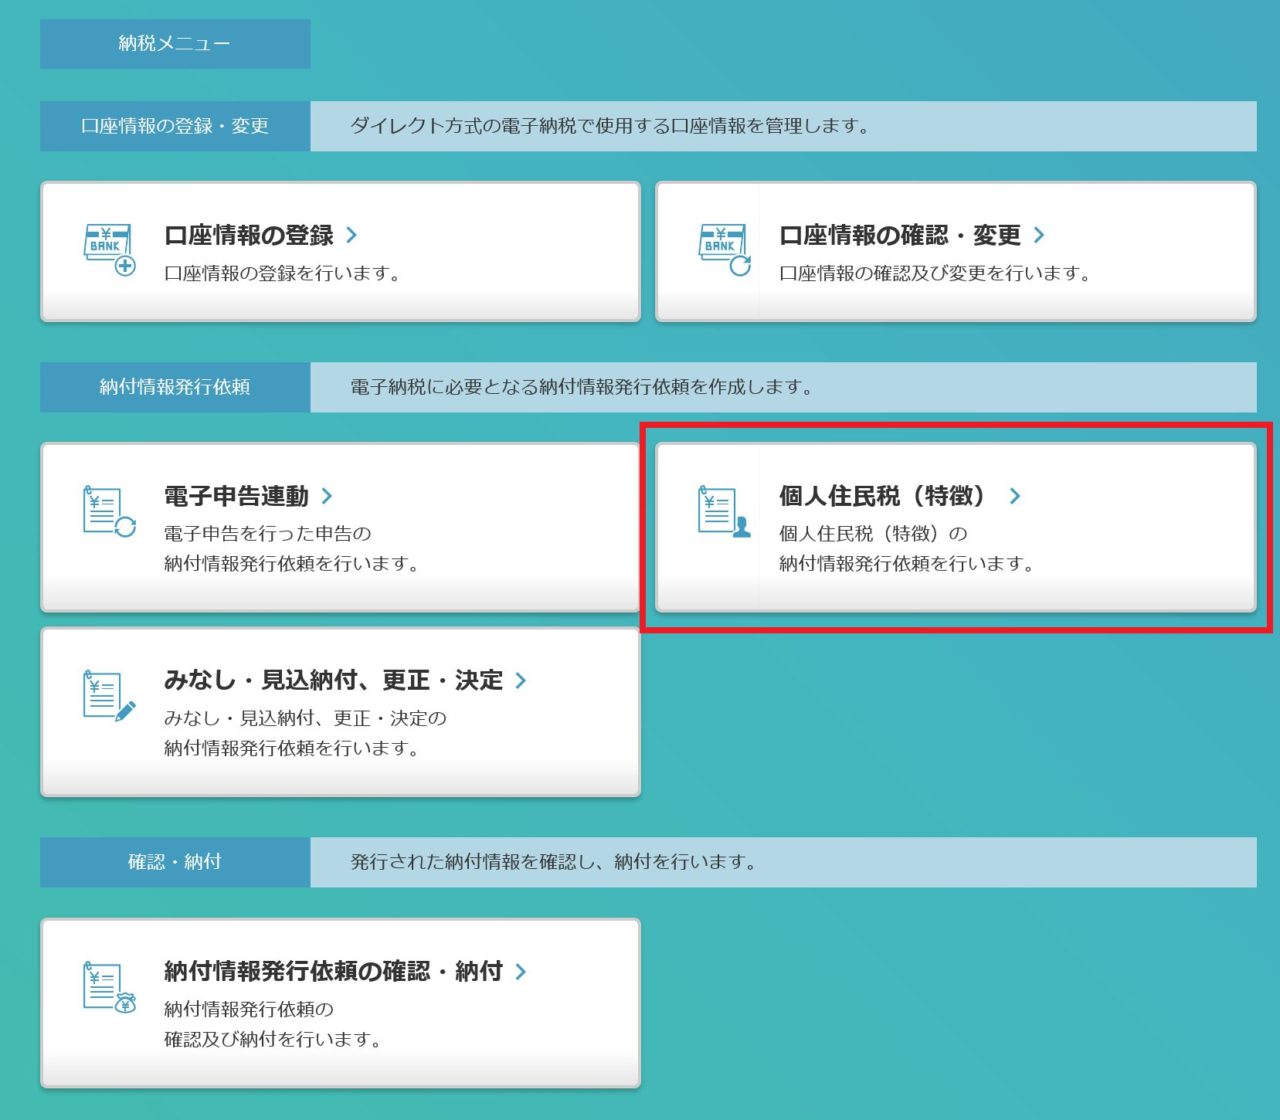Click the みなし・見込納付 document pencil icon
1280x1120 pixels.
109,696
